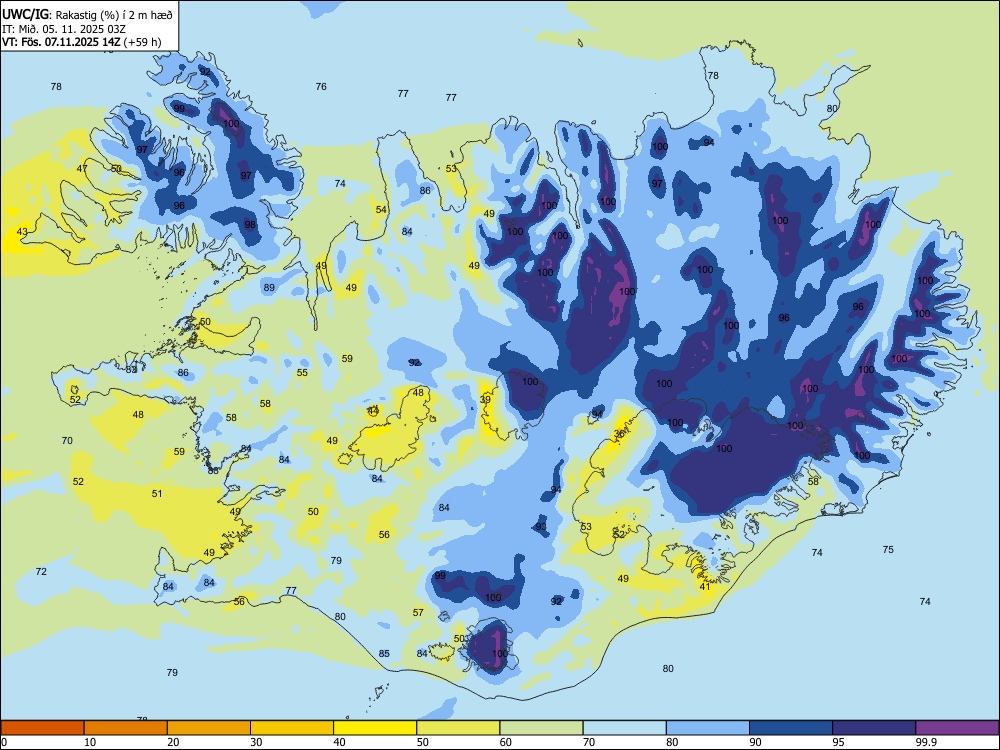Screen dimensions: 1000x750
Task: Click the map value '76' over the northern sea
Action: click(321, 87)
